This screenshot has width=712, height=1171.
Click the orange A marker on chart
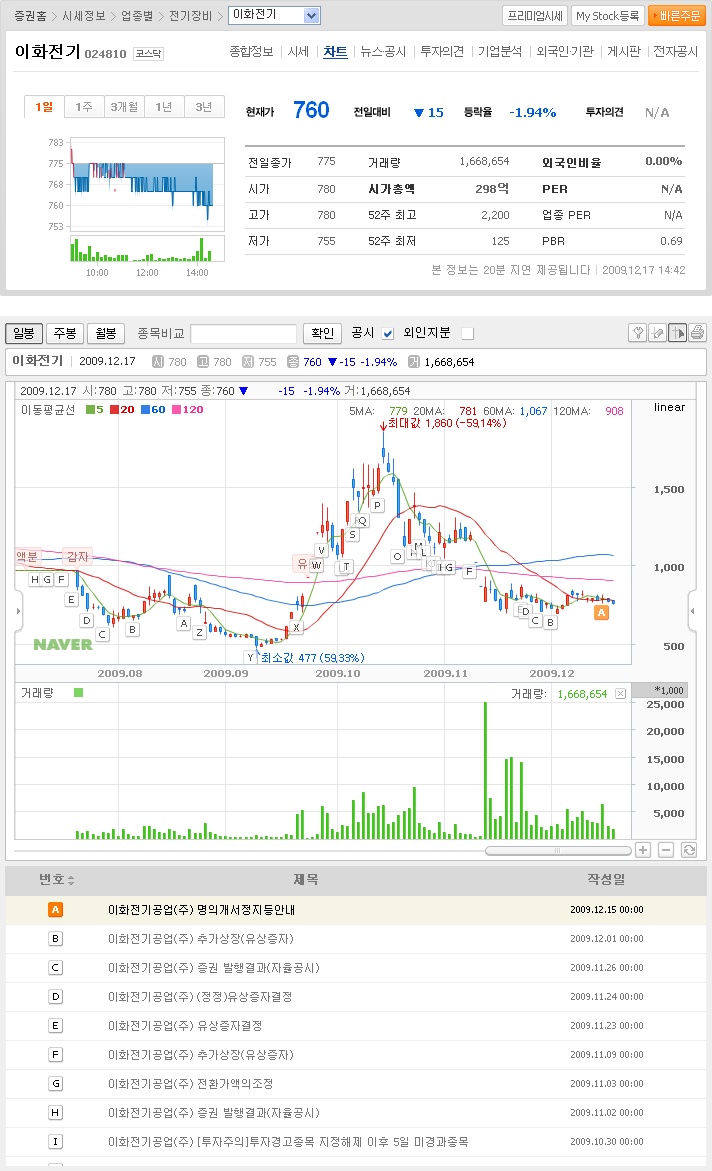point(601,612)
